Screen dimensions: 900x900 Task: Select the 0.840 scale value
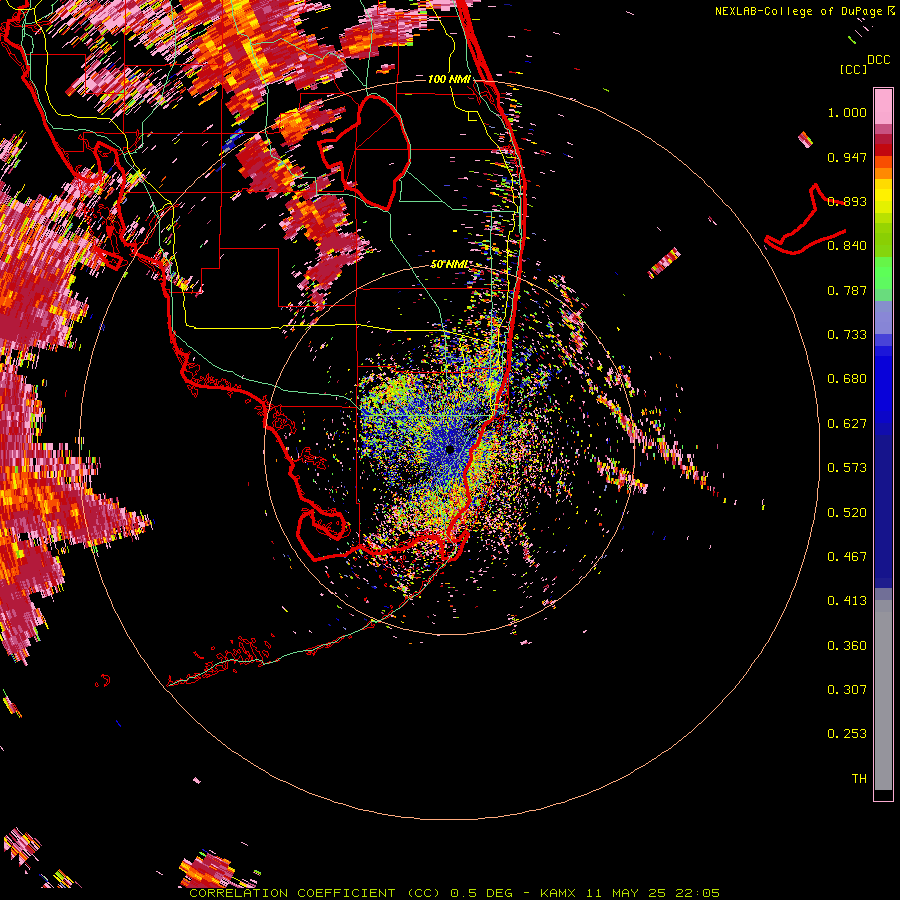click(x=847, y=246)
